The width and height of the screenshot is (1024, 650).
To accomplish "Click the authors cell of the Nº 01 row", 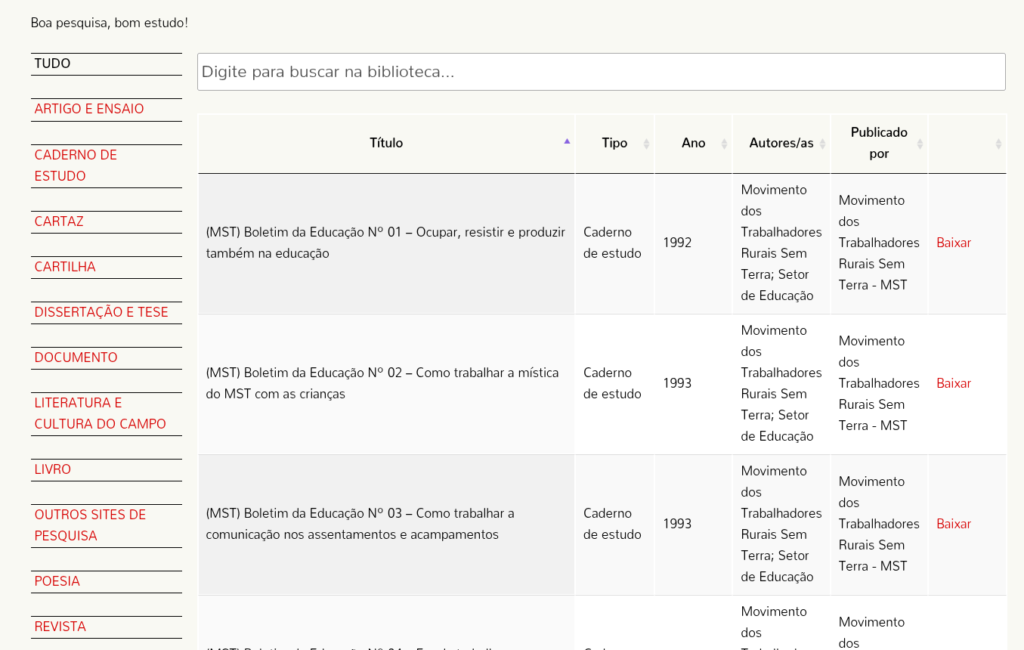I will click(781, 242).
